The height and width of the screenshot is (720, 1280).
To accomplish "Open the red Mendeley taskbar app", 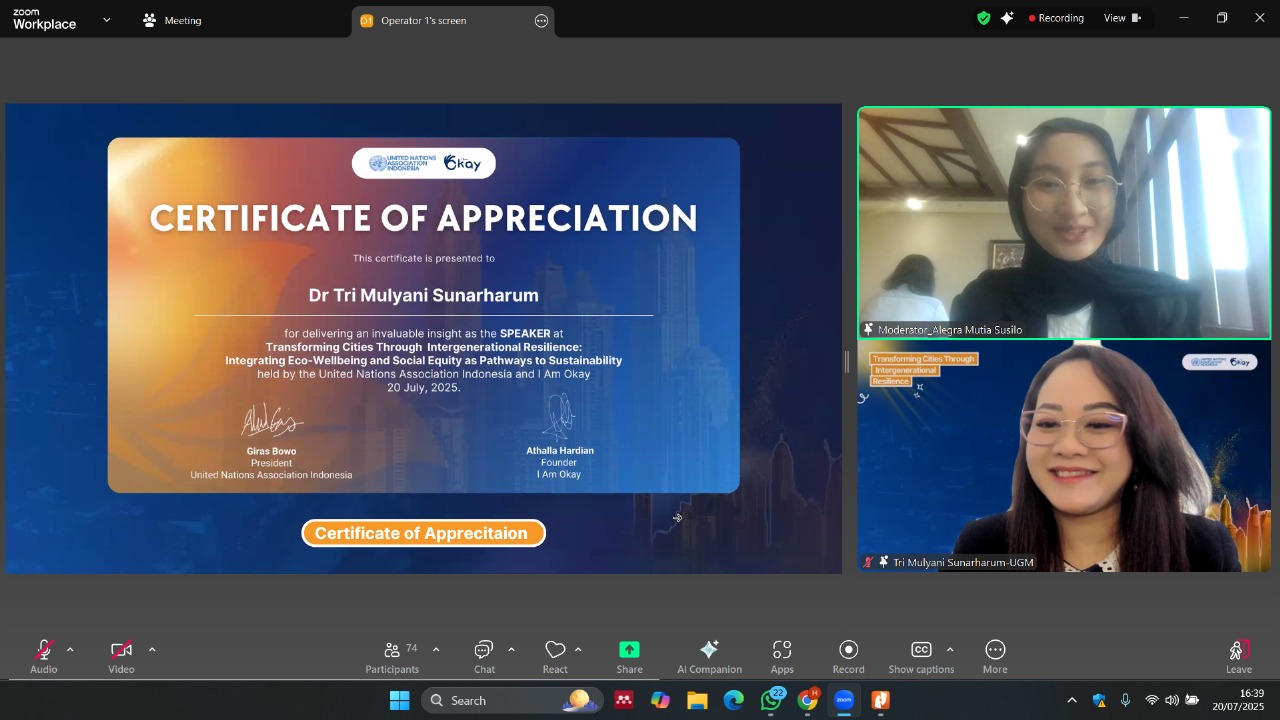I will 624,700.
